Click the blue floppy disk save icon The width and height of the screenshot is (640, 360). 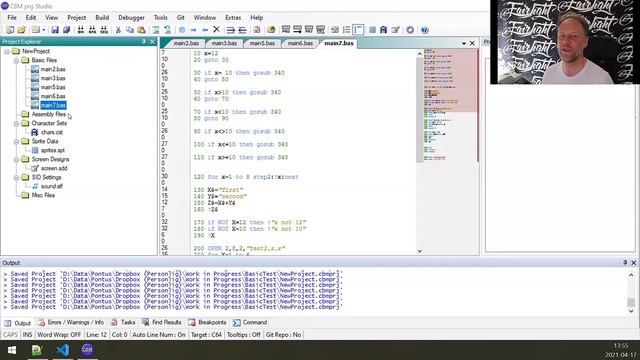[x=55, y=30]
